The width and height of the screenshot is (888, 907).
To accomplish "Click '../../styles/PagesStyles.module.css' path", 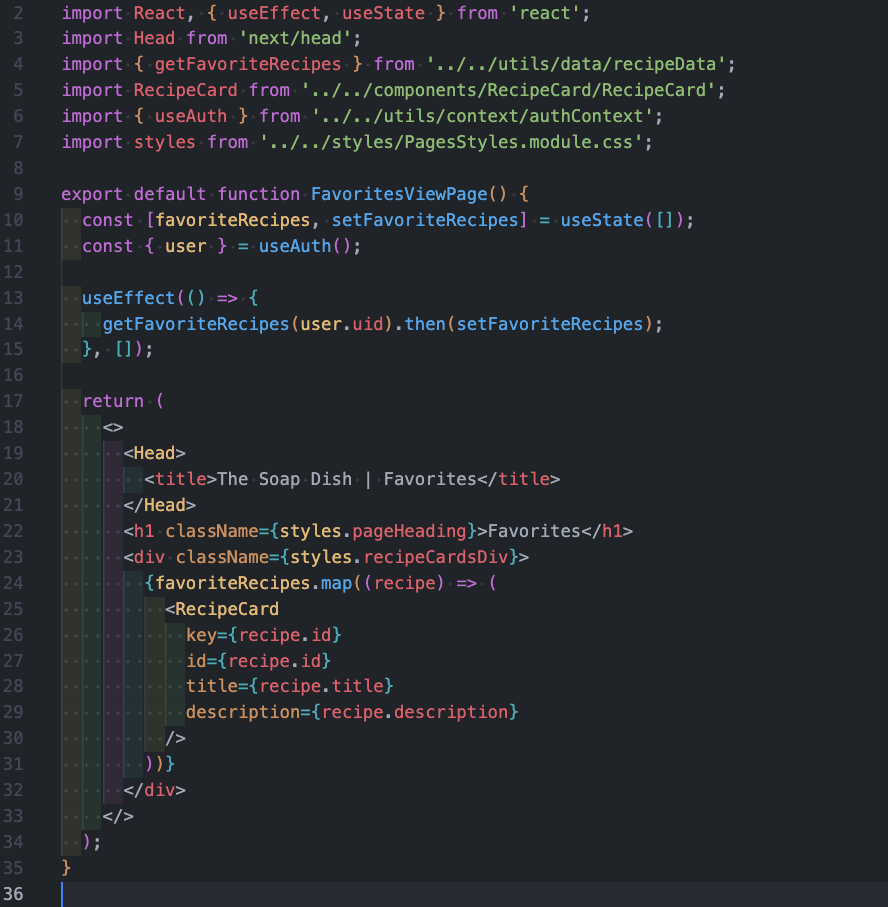I will (451, 142).
